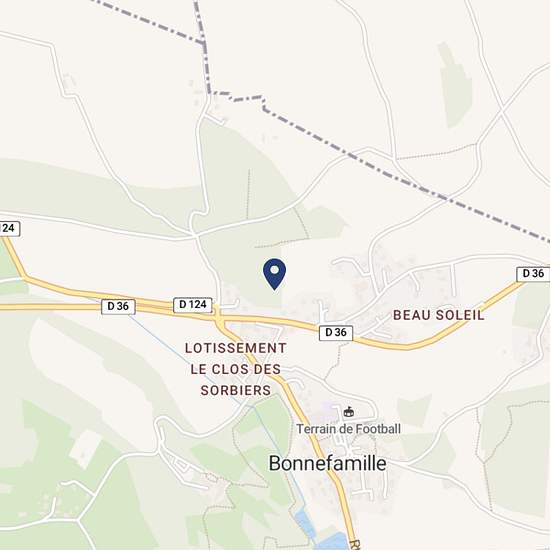Select the BEAU SOLEIL neighborhood label
The width and height of the screenshot is (550, 550).
pyautogui.click(x=438, y=315)
